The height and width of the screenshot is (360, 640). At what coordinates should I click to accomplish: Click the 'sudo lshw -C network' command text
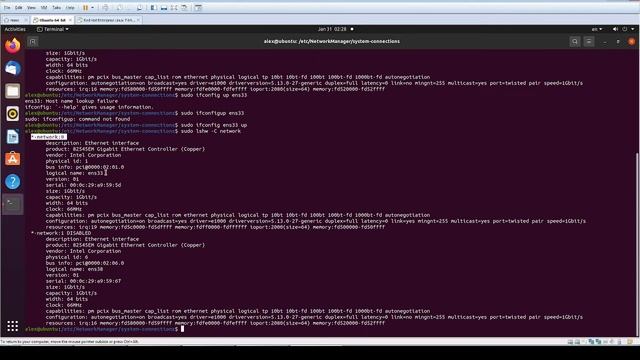(211, 131)
